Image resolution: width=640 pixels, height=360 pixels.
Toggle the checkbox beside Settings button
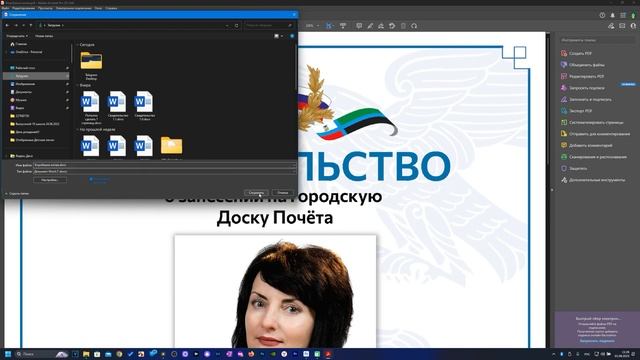(91, 179)
